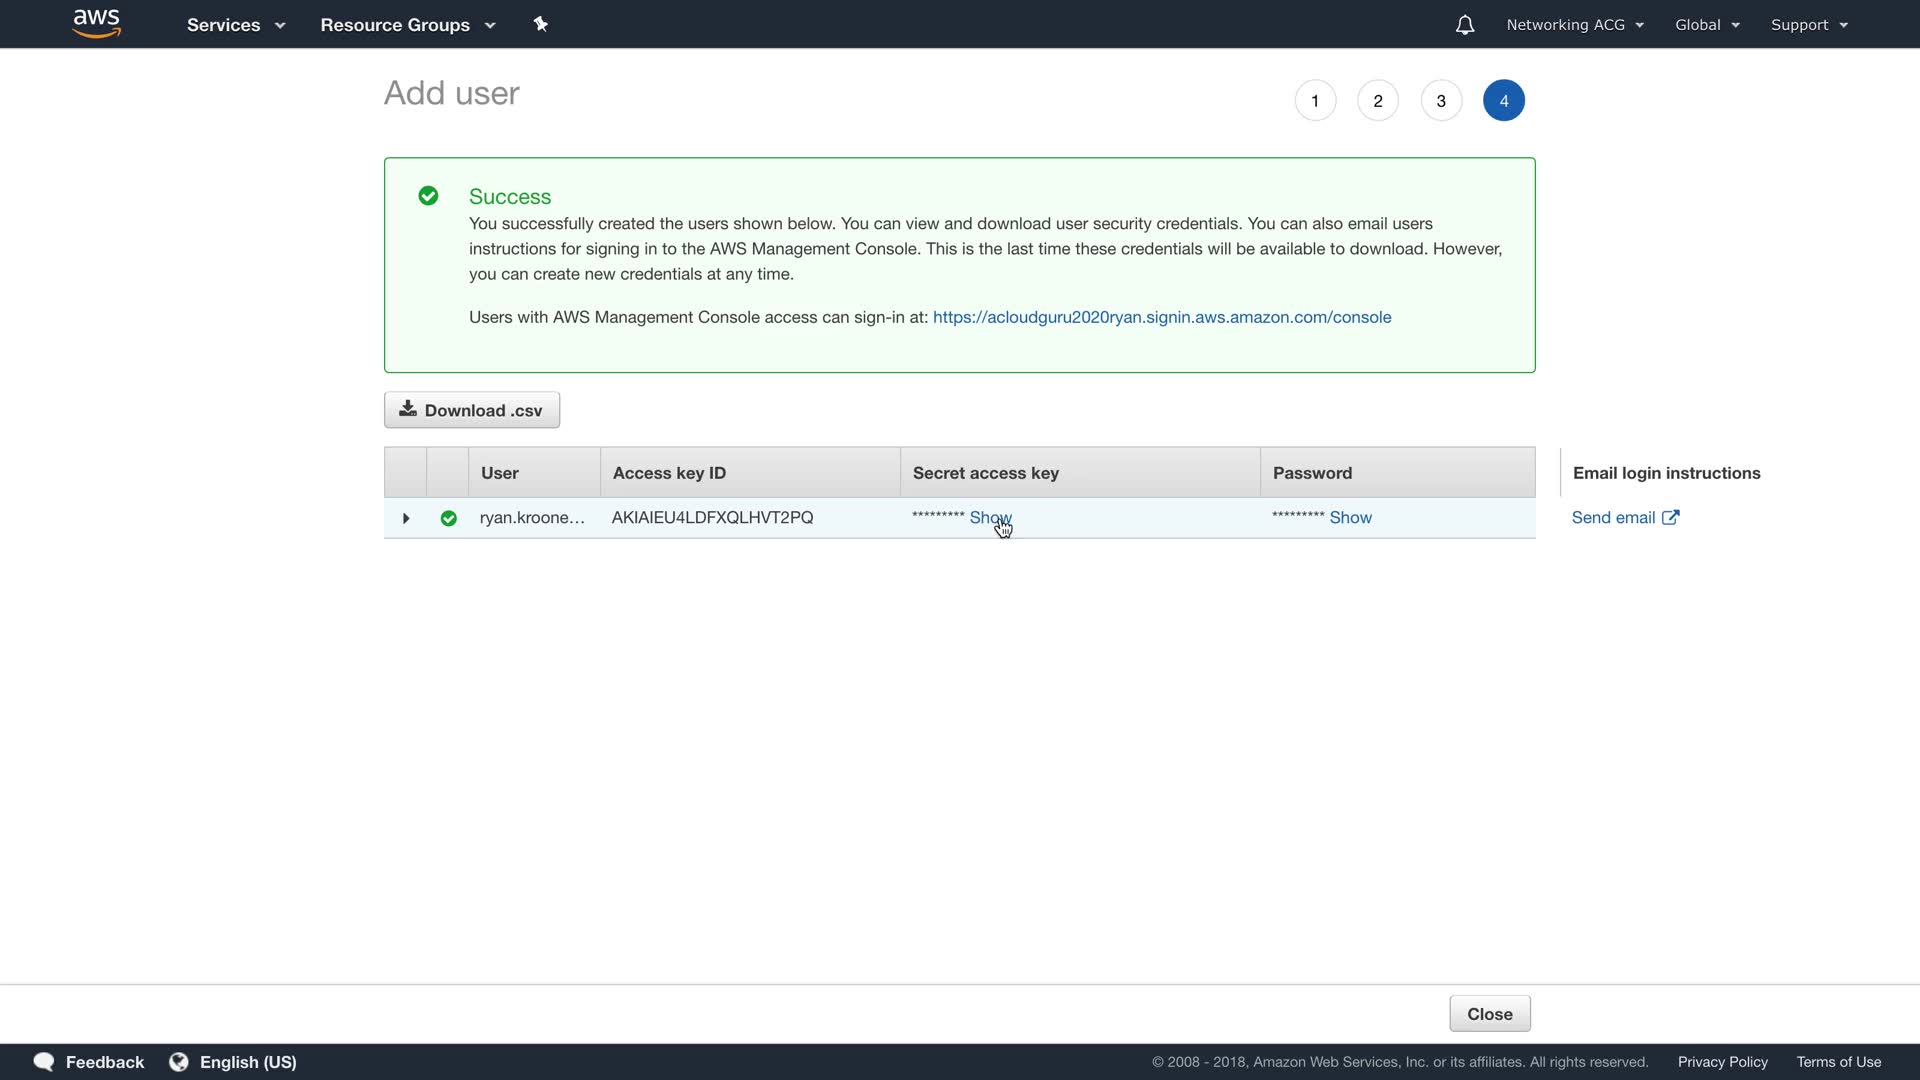Expand the ryan.kroone user row
The height and width of the screenshot is (1080, 1920).
pyautogui.click(x=406, y=518)
